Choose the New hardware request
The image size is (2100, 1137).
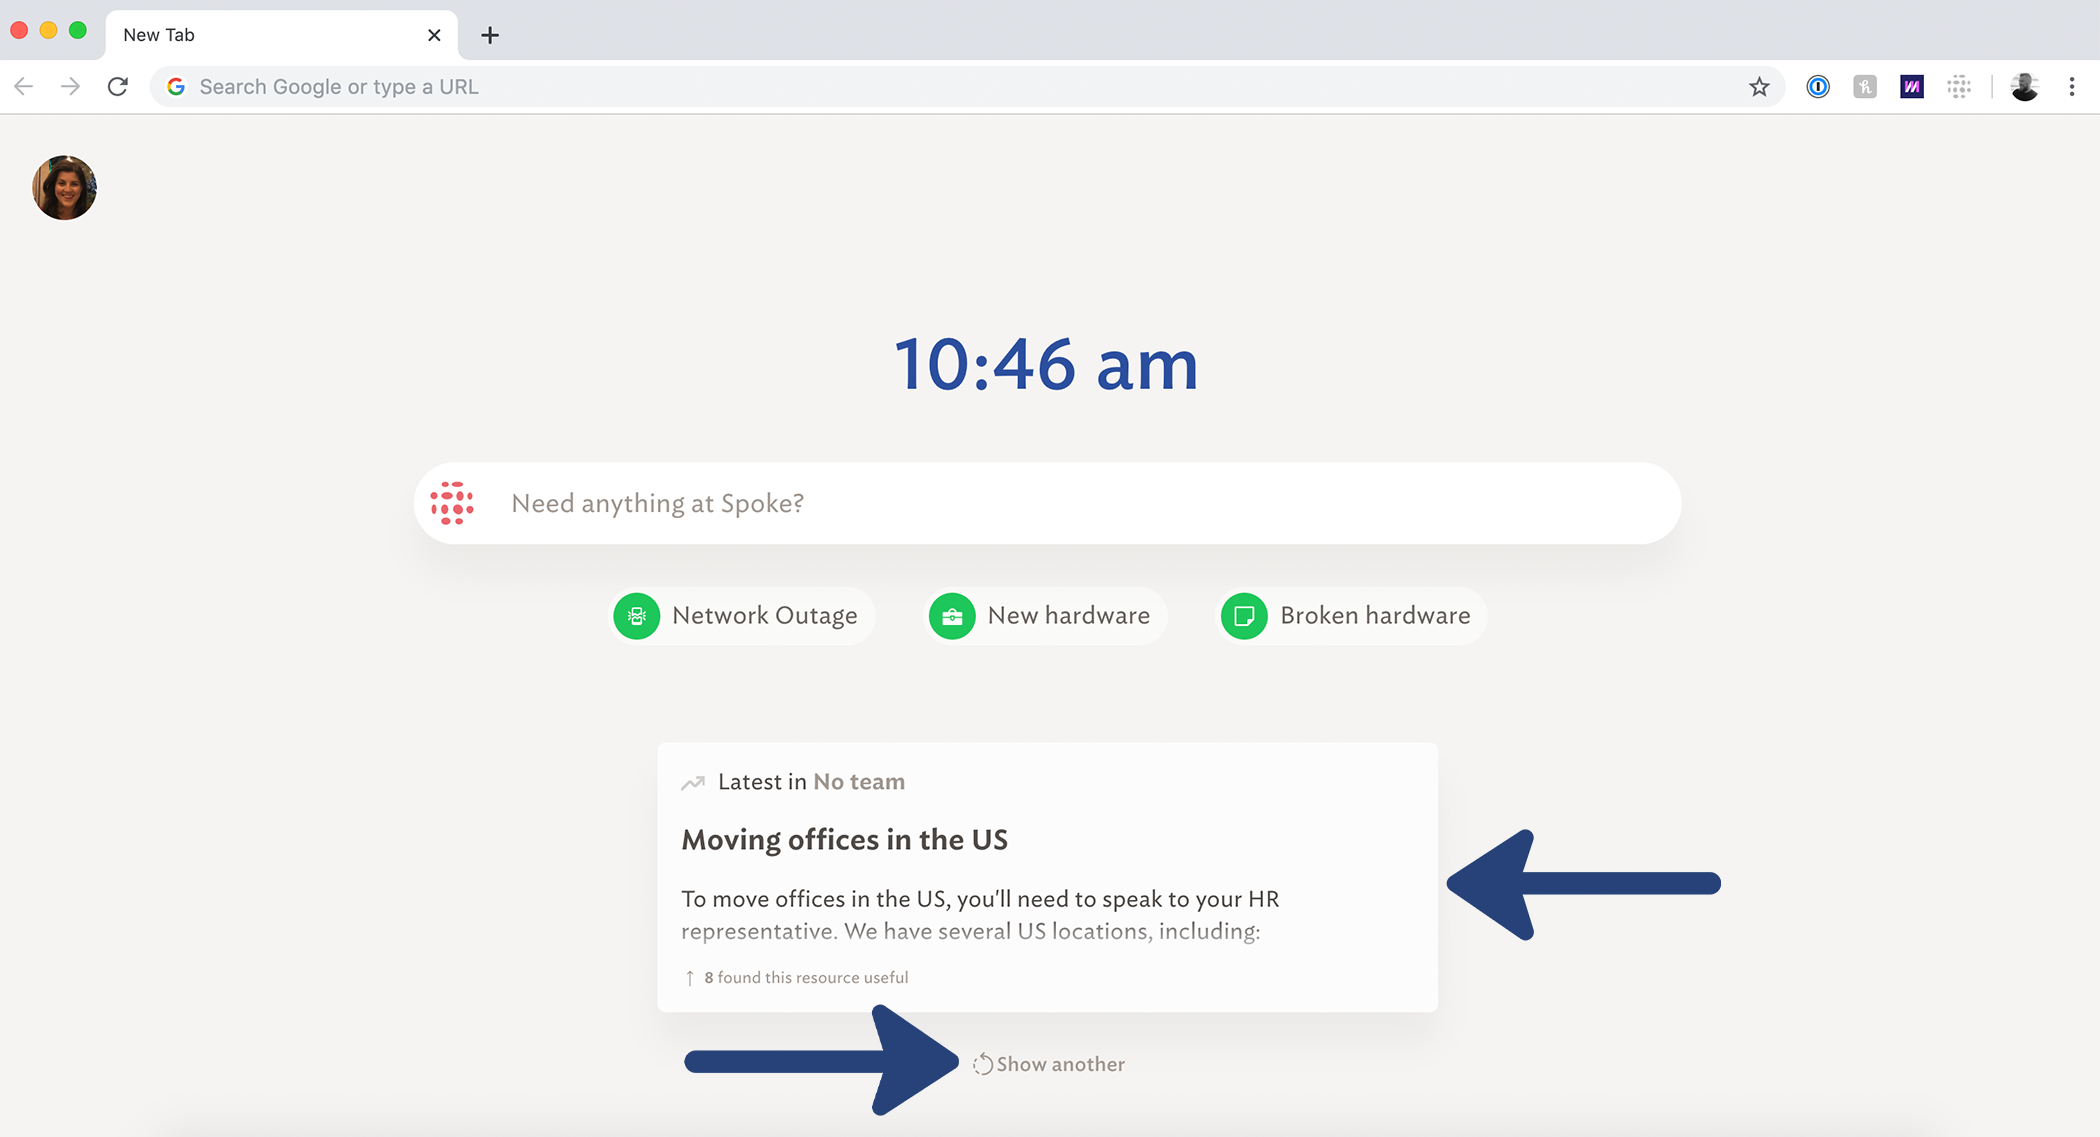tap(1045, 616)
